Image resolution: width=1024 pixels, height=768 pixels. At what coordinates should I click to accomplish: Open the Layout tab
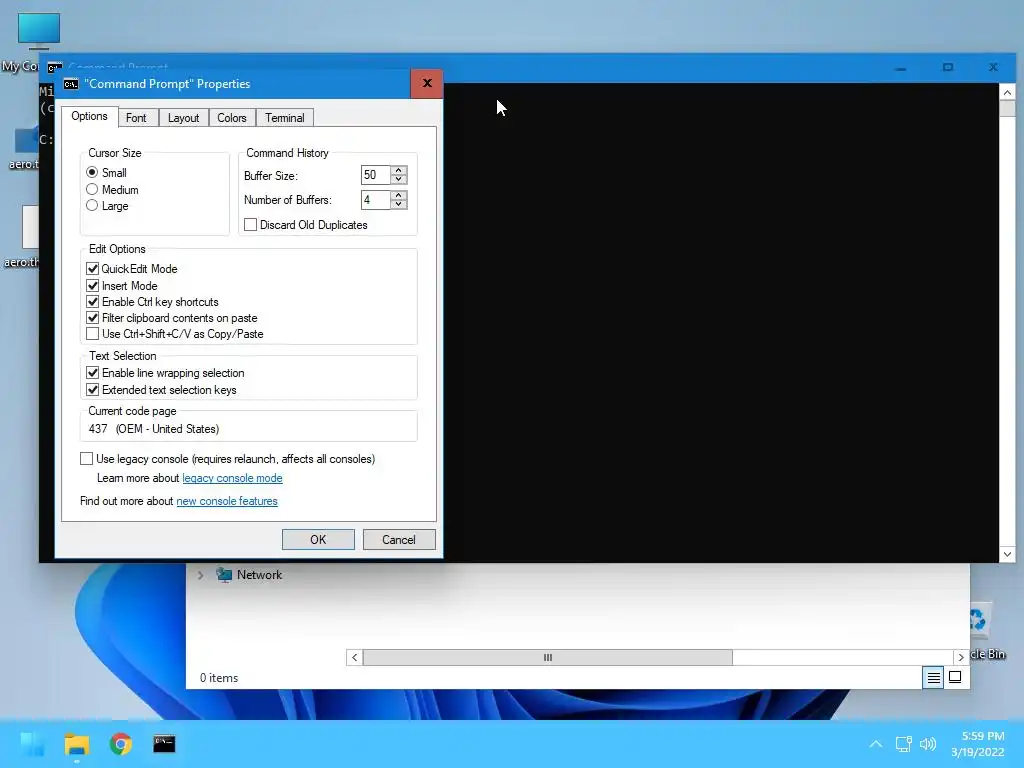[184, 118]
